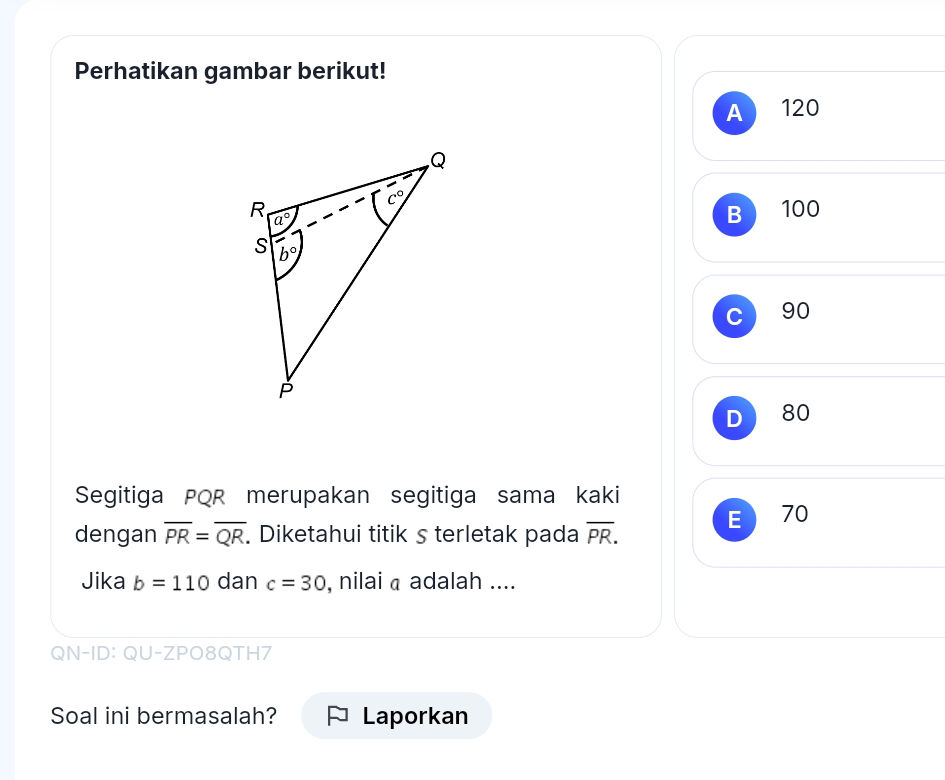This screenshot has height=780, width=945.
Task: Choose answer option 100
Action: [800, 209]
